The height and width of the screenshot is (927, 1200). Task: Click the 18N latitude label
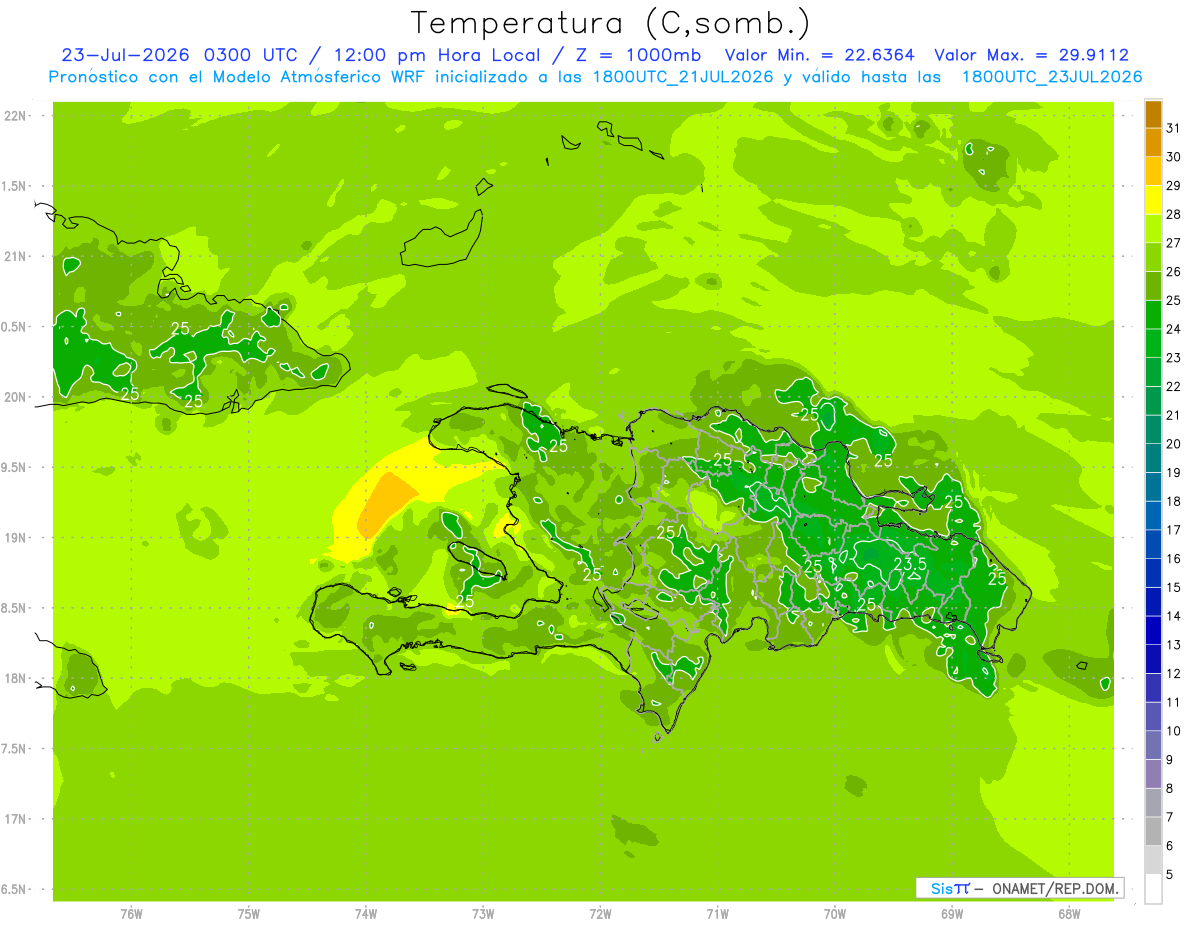point(14,678)
